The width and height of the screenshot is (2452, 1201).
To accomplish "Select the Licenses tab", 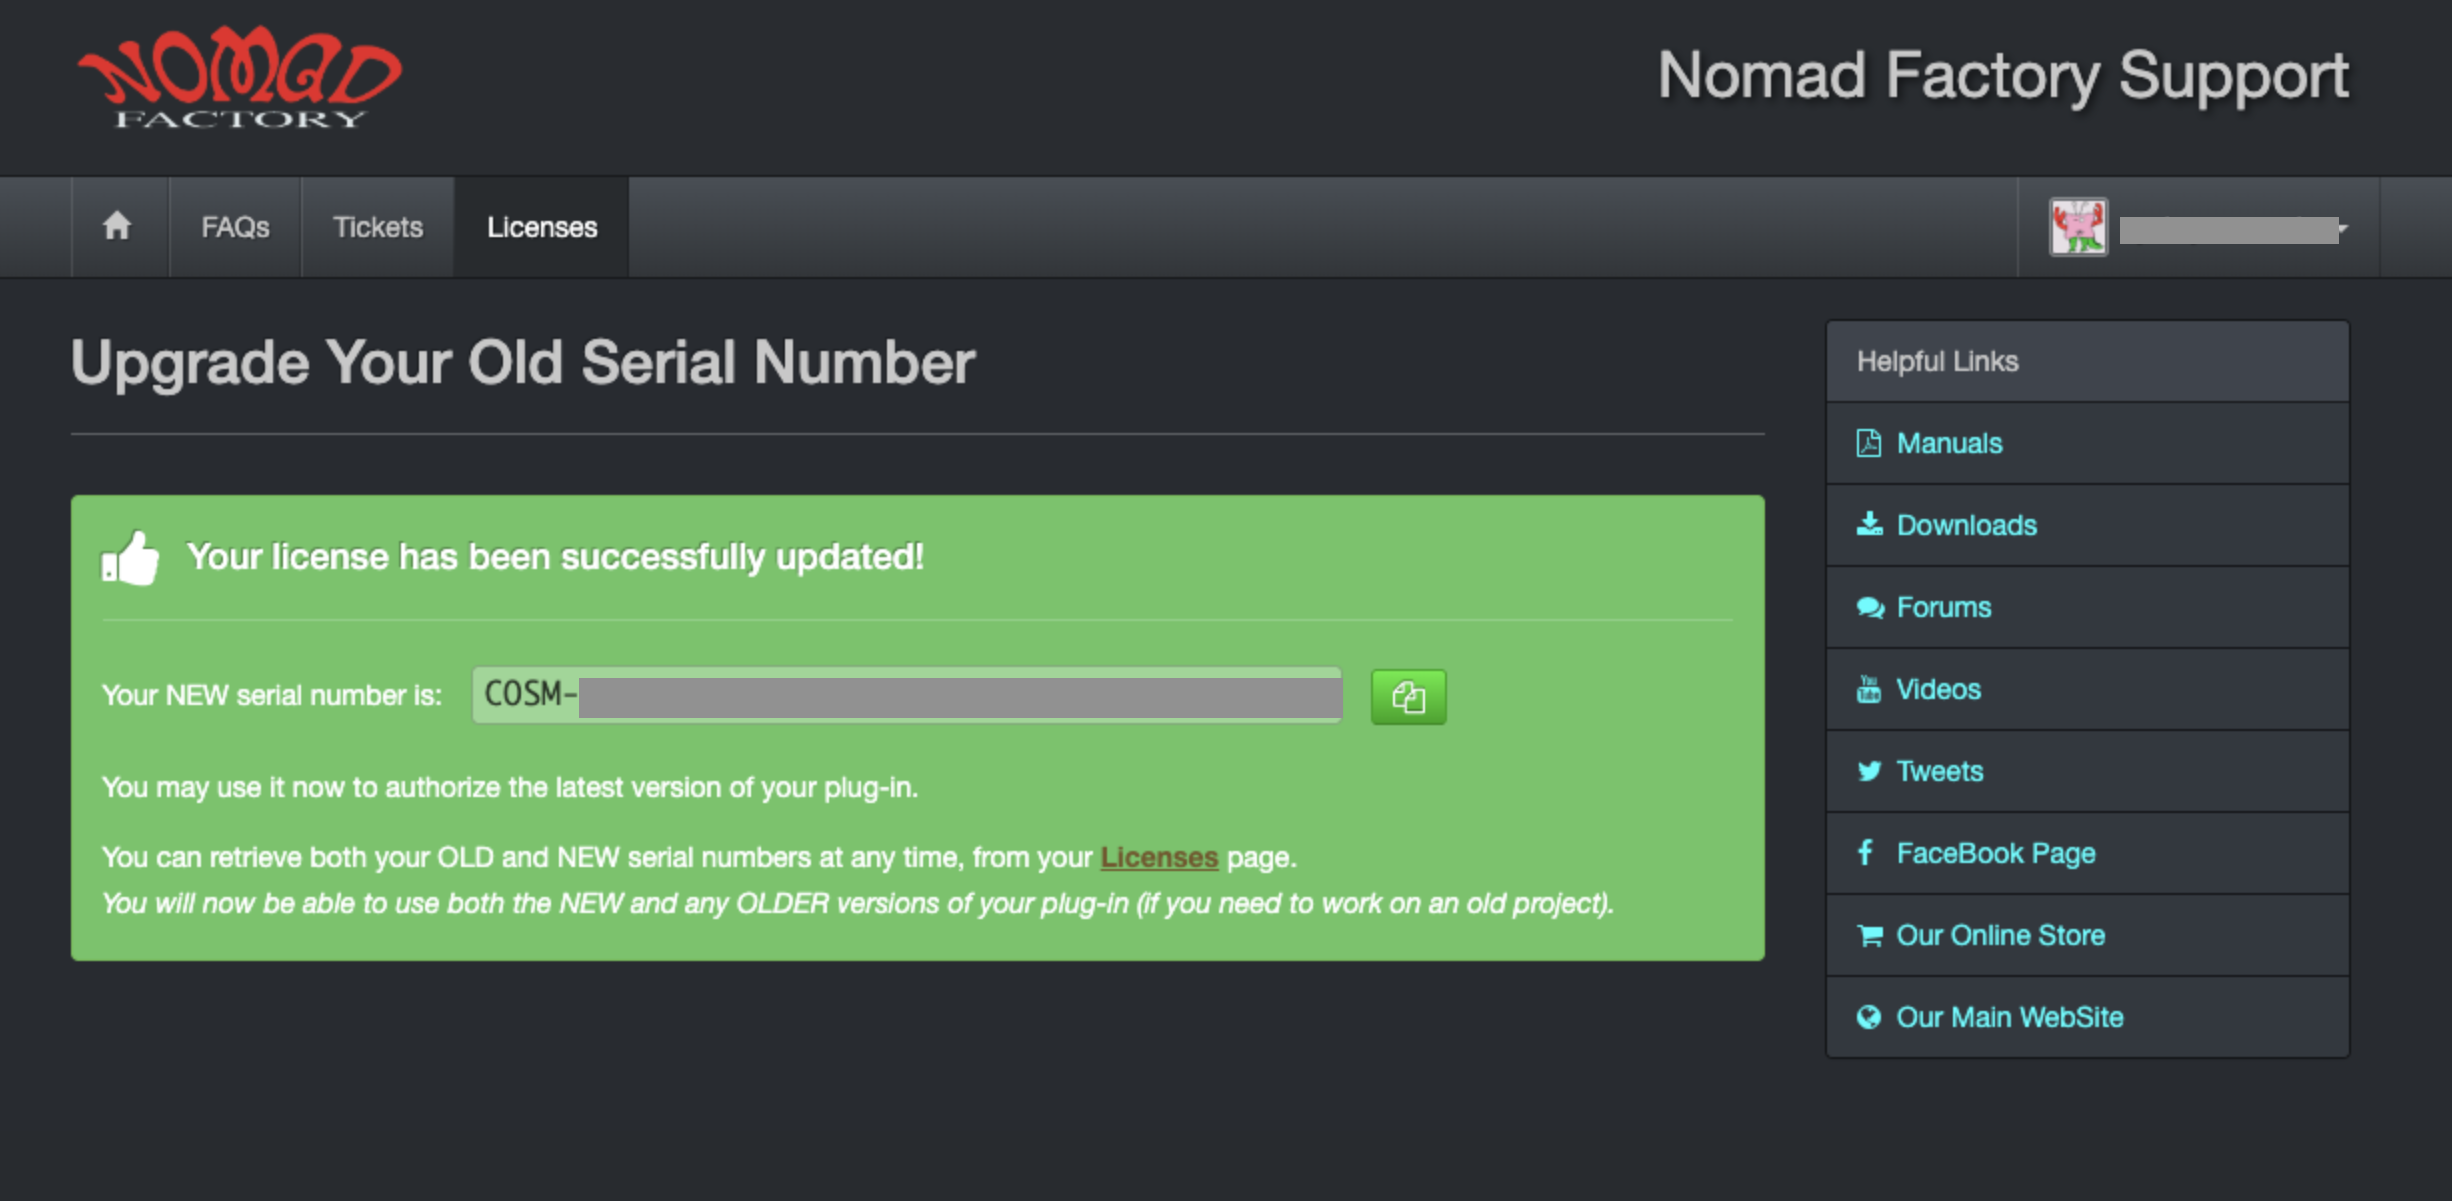I will click(x=542, y=227).
